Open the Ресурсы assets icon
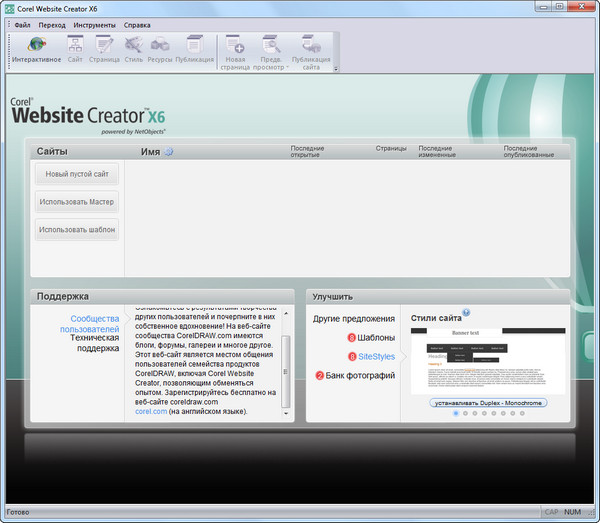600x523 pixels. pos(160,47)
